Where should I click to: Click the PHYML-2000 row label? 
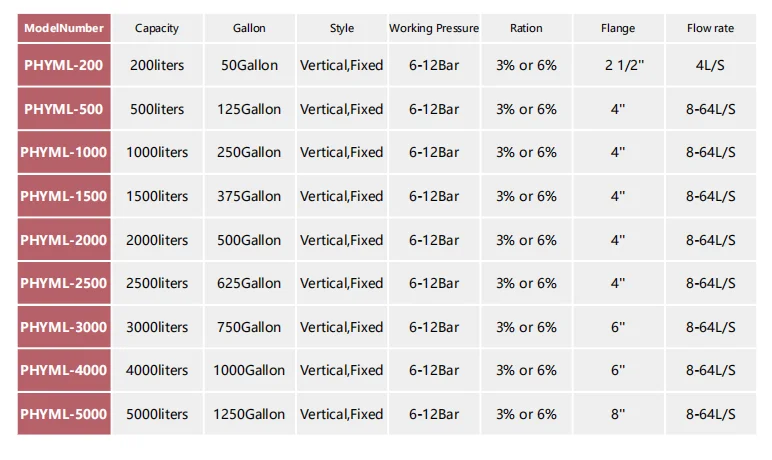[x=64, y=240]
